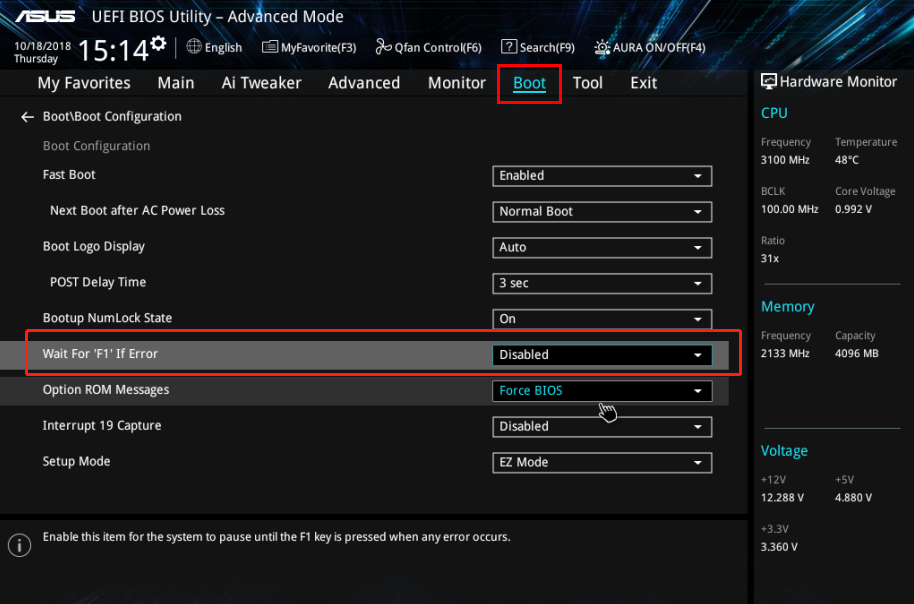This screenshot has height=604, width=914.
Task: Click the settings gear icon beside the clock
Action: point(157,45)
